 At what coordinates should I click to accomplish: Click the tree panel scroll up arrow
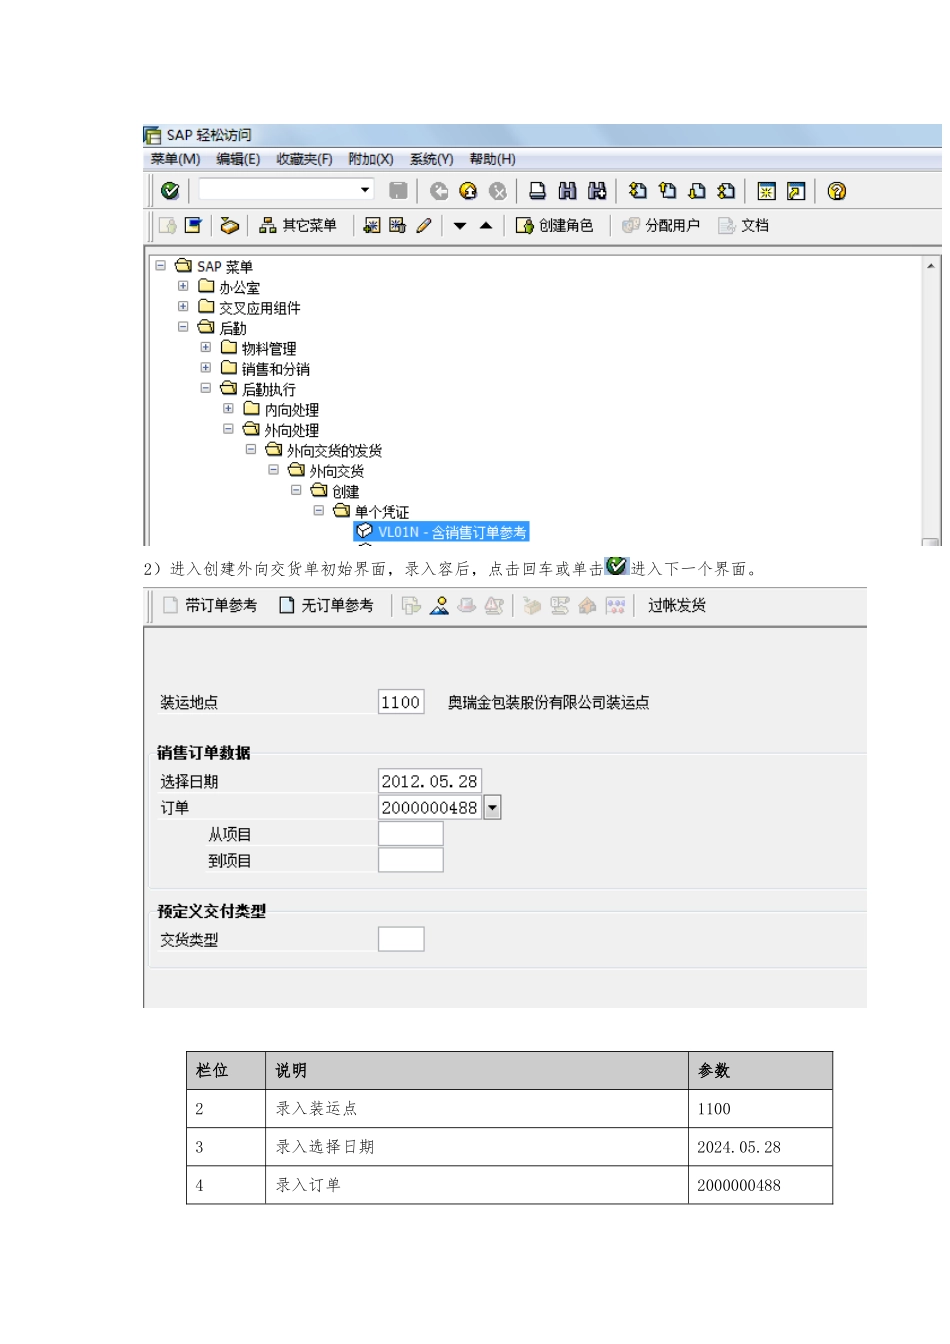pyautogui.click(x=931, y=266)
